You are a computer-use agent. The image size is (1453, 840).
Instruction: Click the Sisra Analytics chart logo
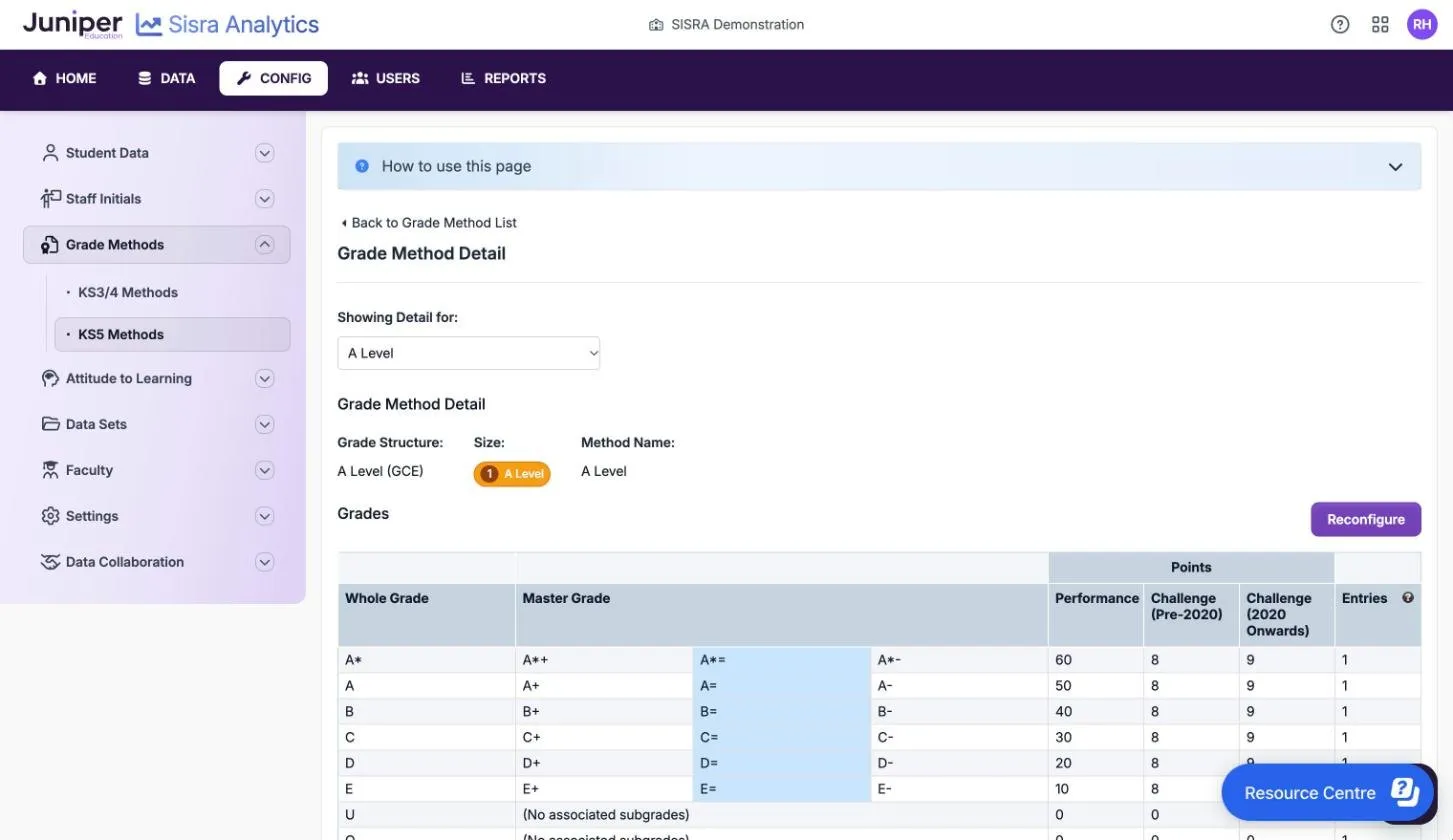[x=149, y=25]
